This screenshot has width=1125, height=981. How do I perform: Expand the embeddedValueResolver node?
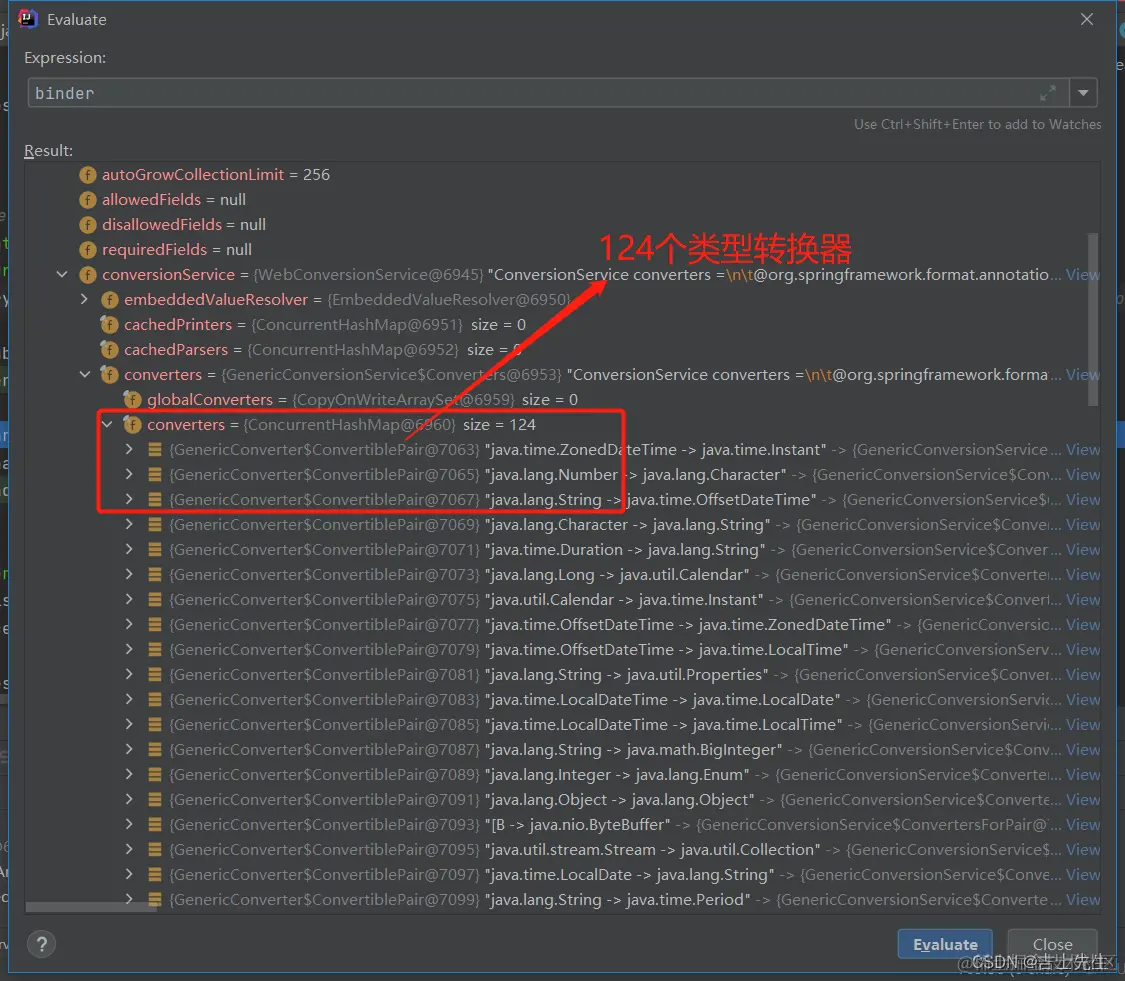[84, 299]
